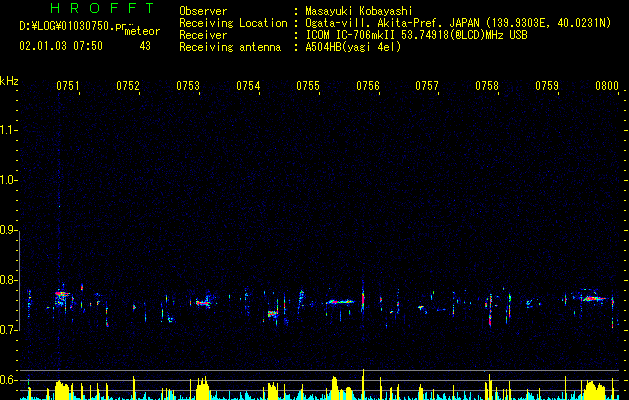The image size is (629, 400).
Task: Click the HROFFT title text
Action: click(x=102, y=8)
